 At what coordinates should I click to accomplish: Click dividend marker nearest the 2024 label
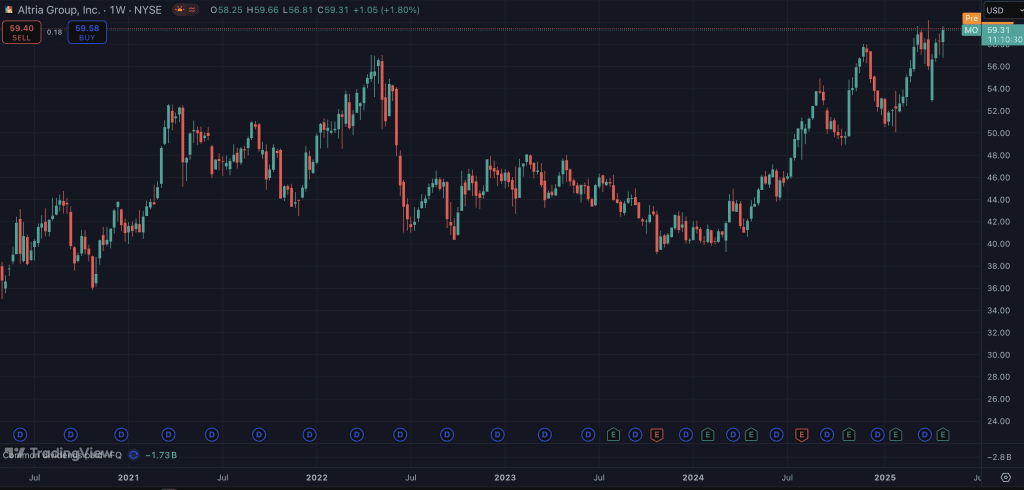click(x=686, y=434)
